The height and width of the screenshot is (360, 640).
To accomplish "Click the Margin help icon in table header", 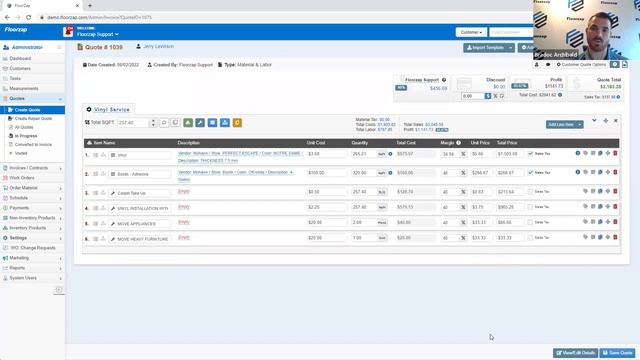I will coord(458,143).
